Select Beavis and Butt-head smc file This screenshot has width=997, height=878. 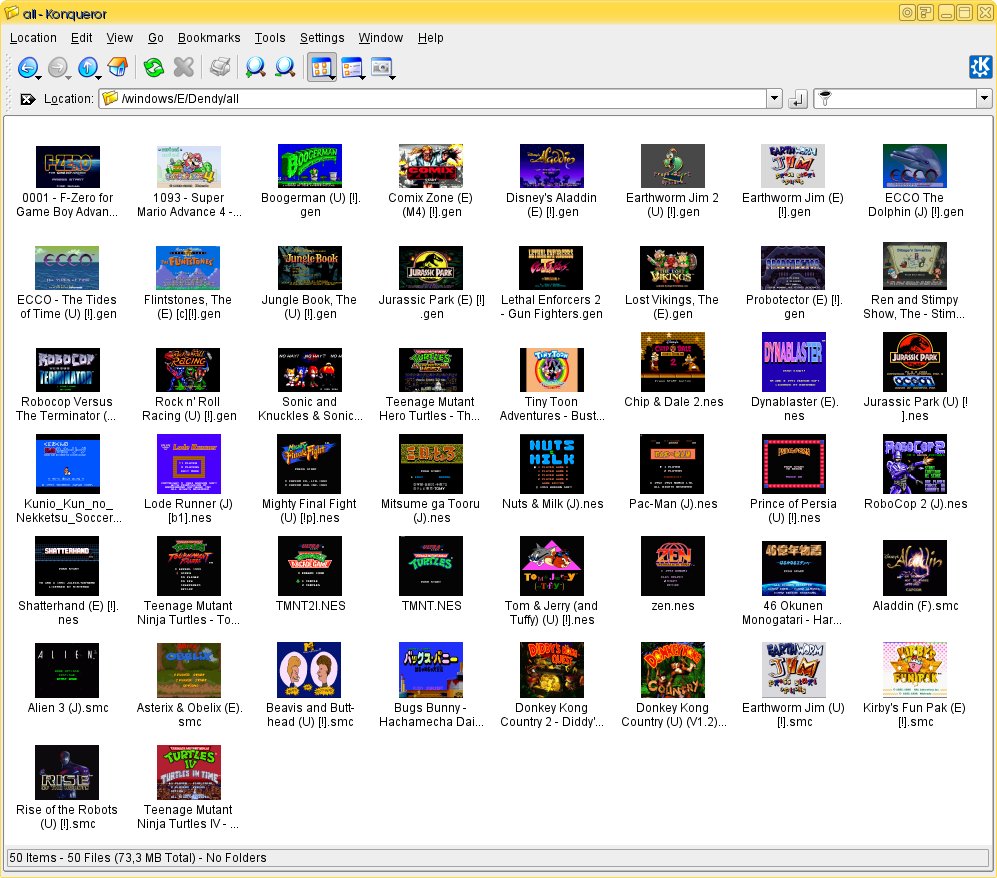click(x=310, y=685)
